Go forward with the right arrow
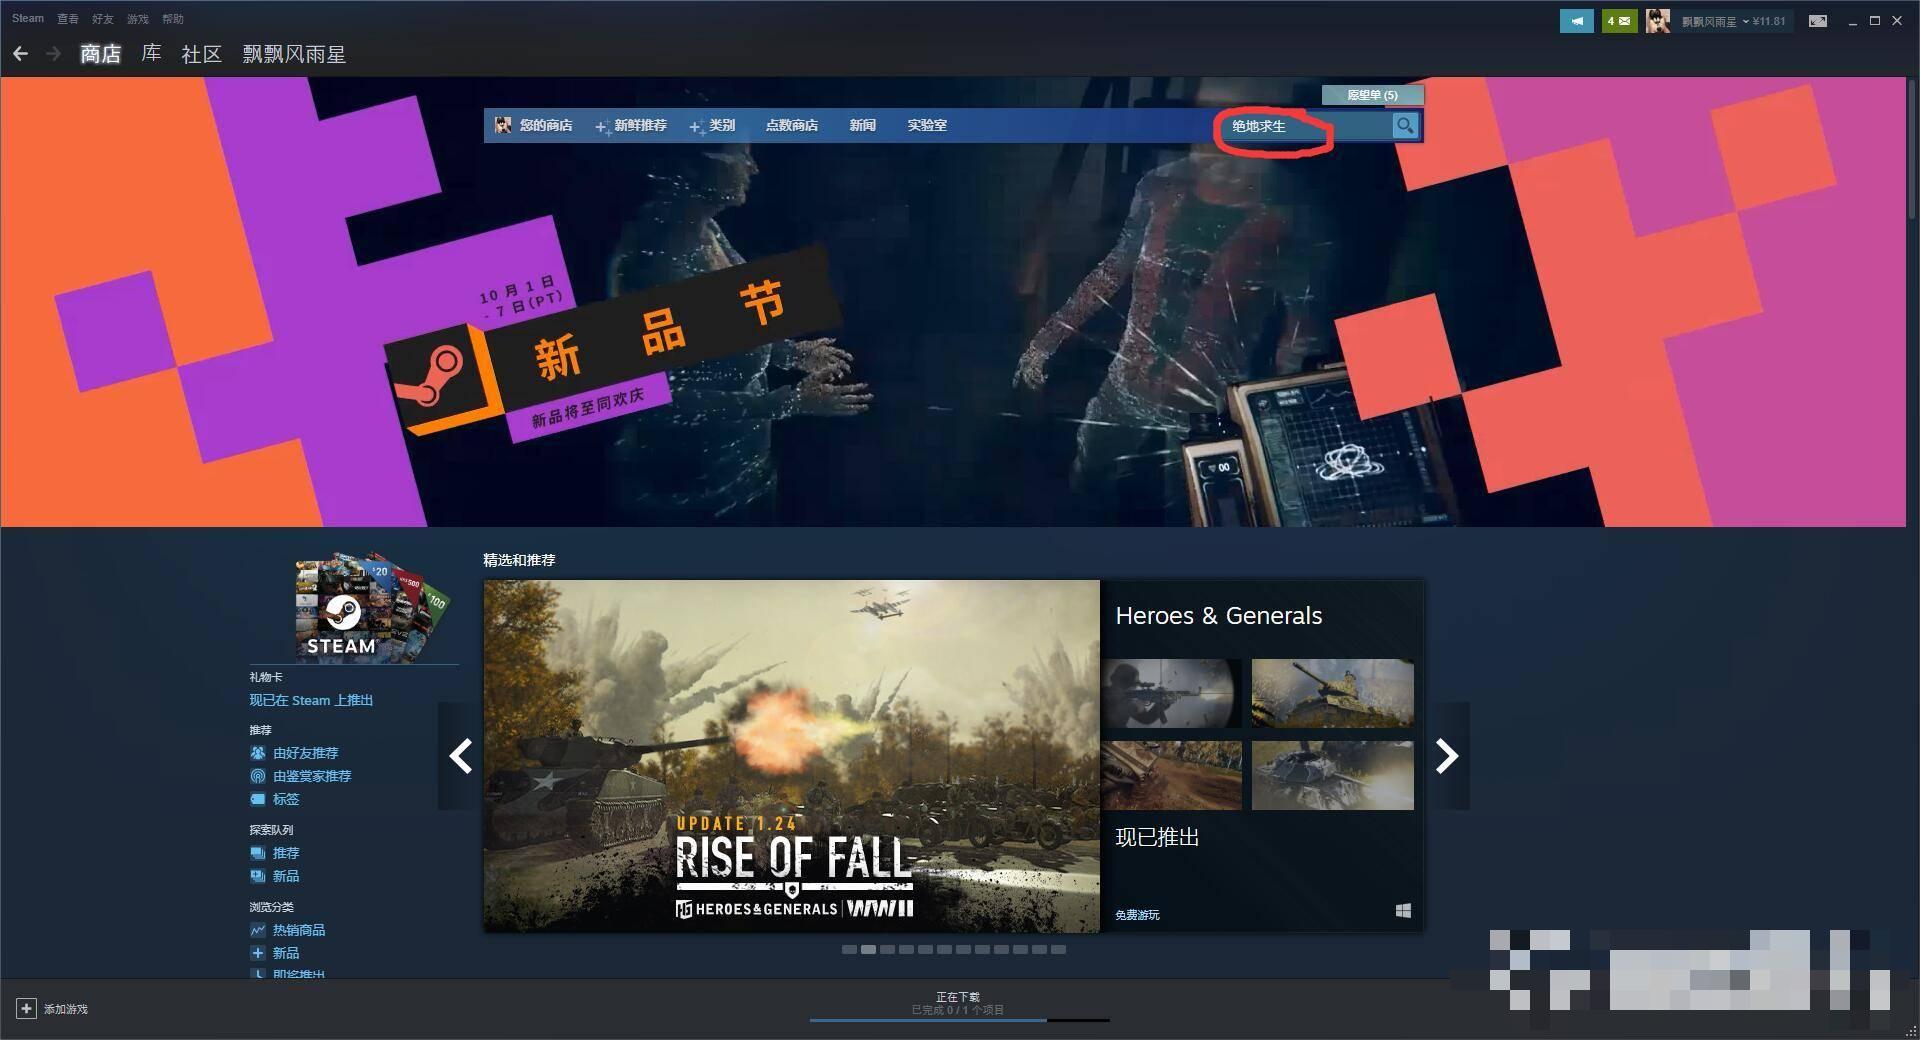 click(53, 54)
